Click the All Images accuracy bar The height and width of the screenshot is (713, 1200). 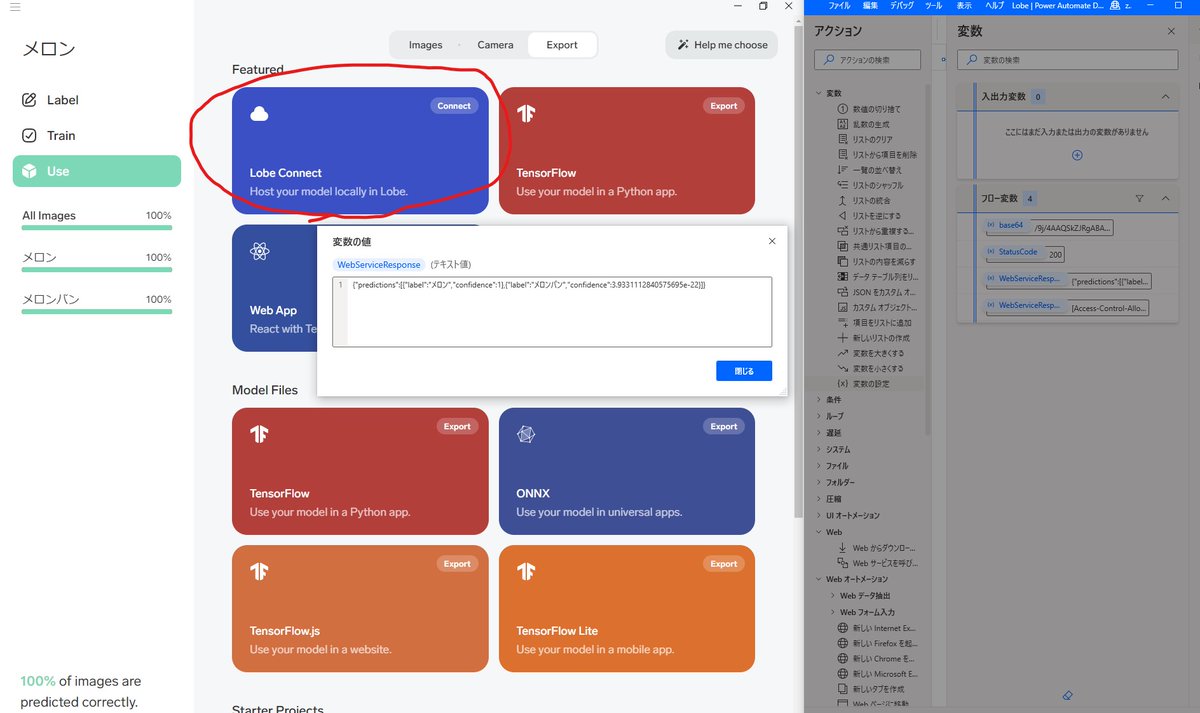point(97,228)
